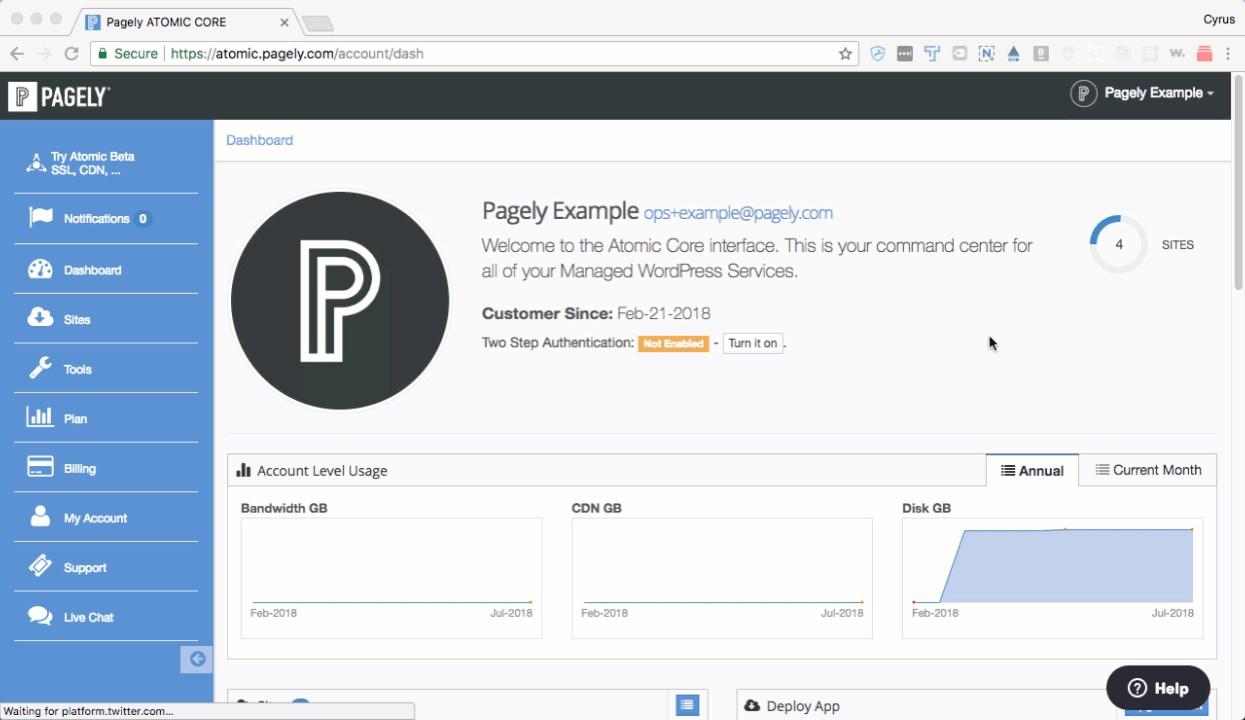1245x720 pixels.
Task: Click the Cyrus profile button
Action: click(x=1220, y=18)
